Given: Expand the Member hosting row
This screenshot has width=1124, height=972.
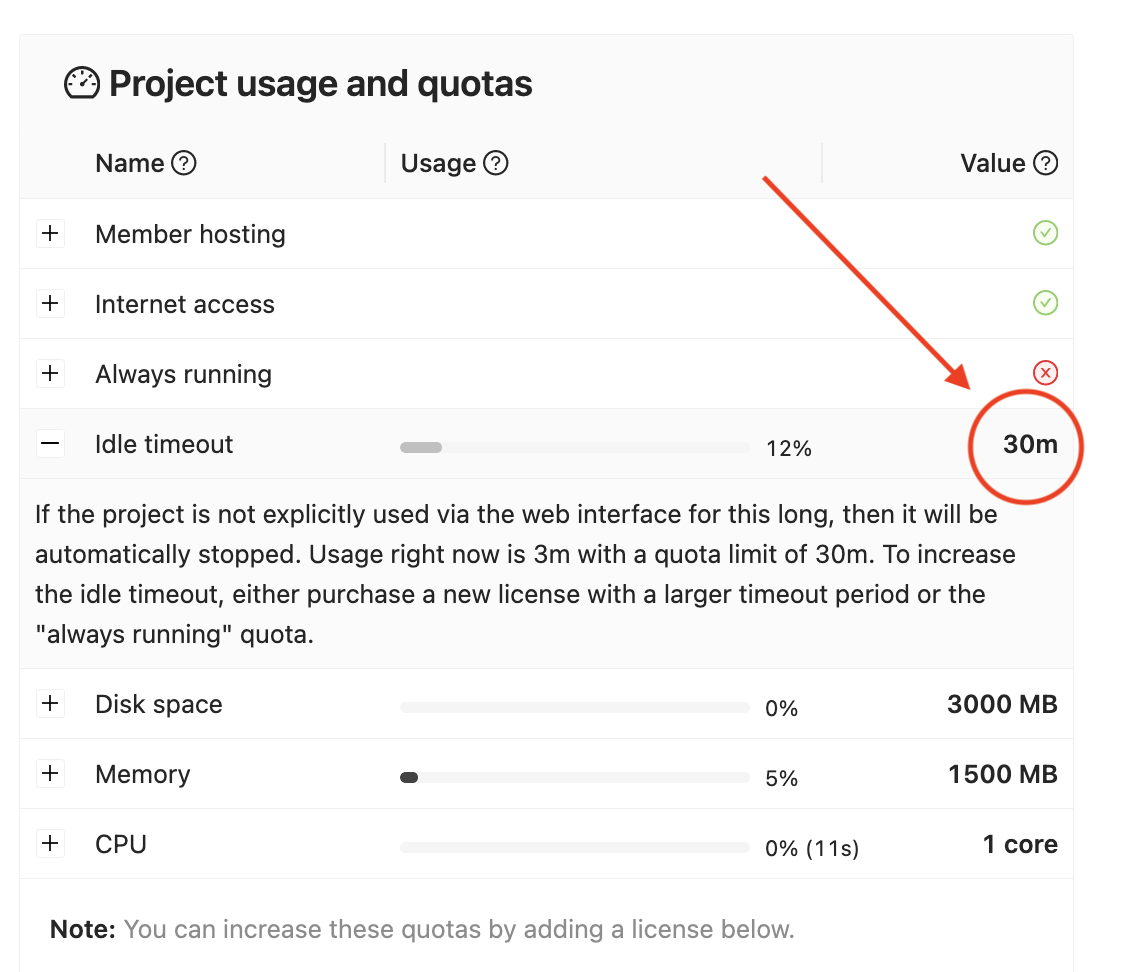Looking at the screenshot, I should (50, 234).
